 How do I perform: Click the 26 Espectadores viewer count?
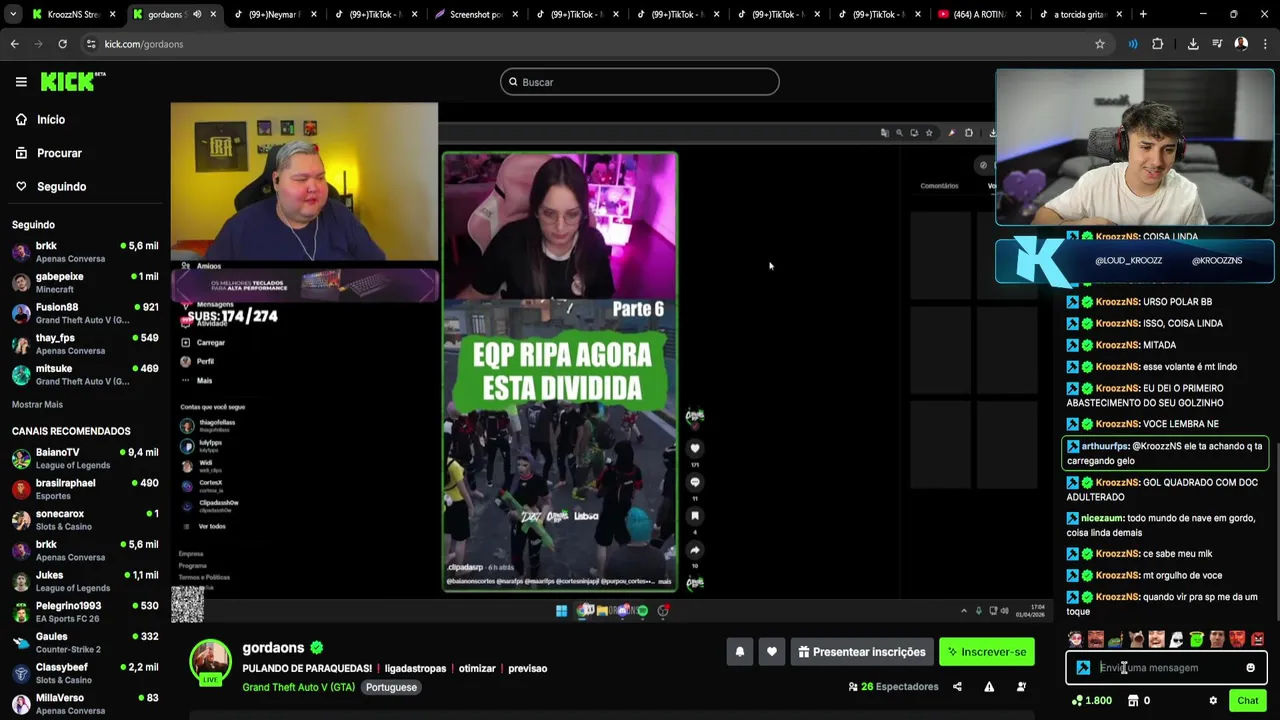[893, 687]
